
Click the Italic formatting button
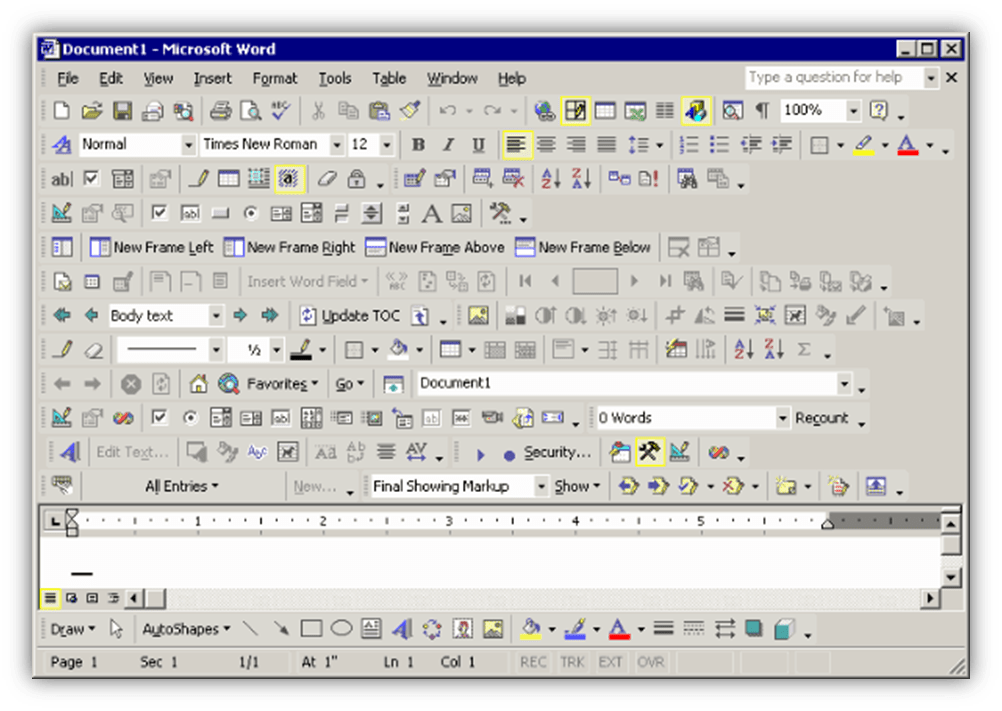pyautogui.click(x=449, y=145)
